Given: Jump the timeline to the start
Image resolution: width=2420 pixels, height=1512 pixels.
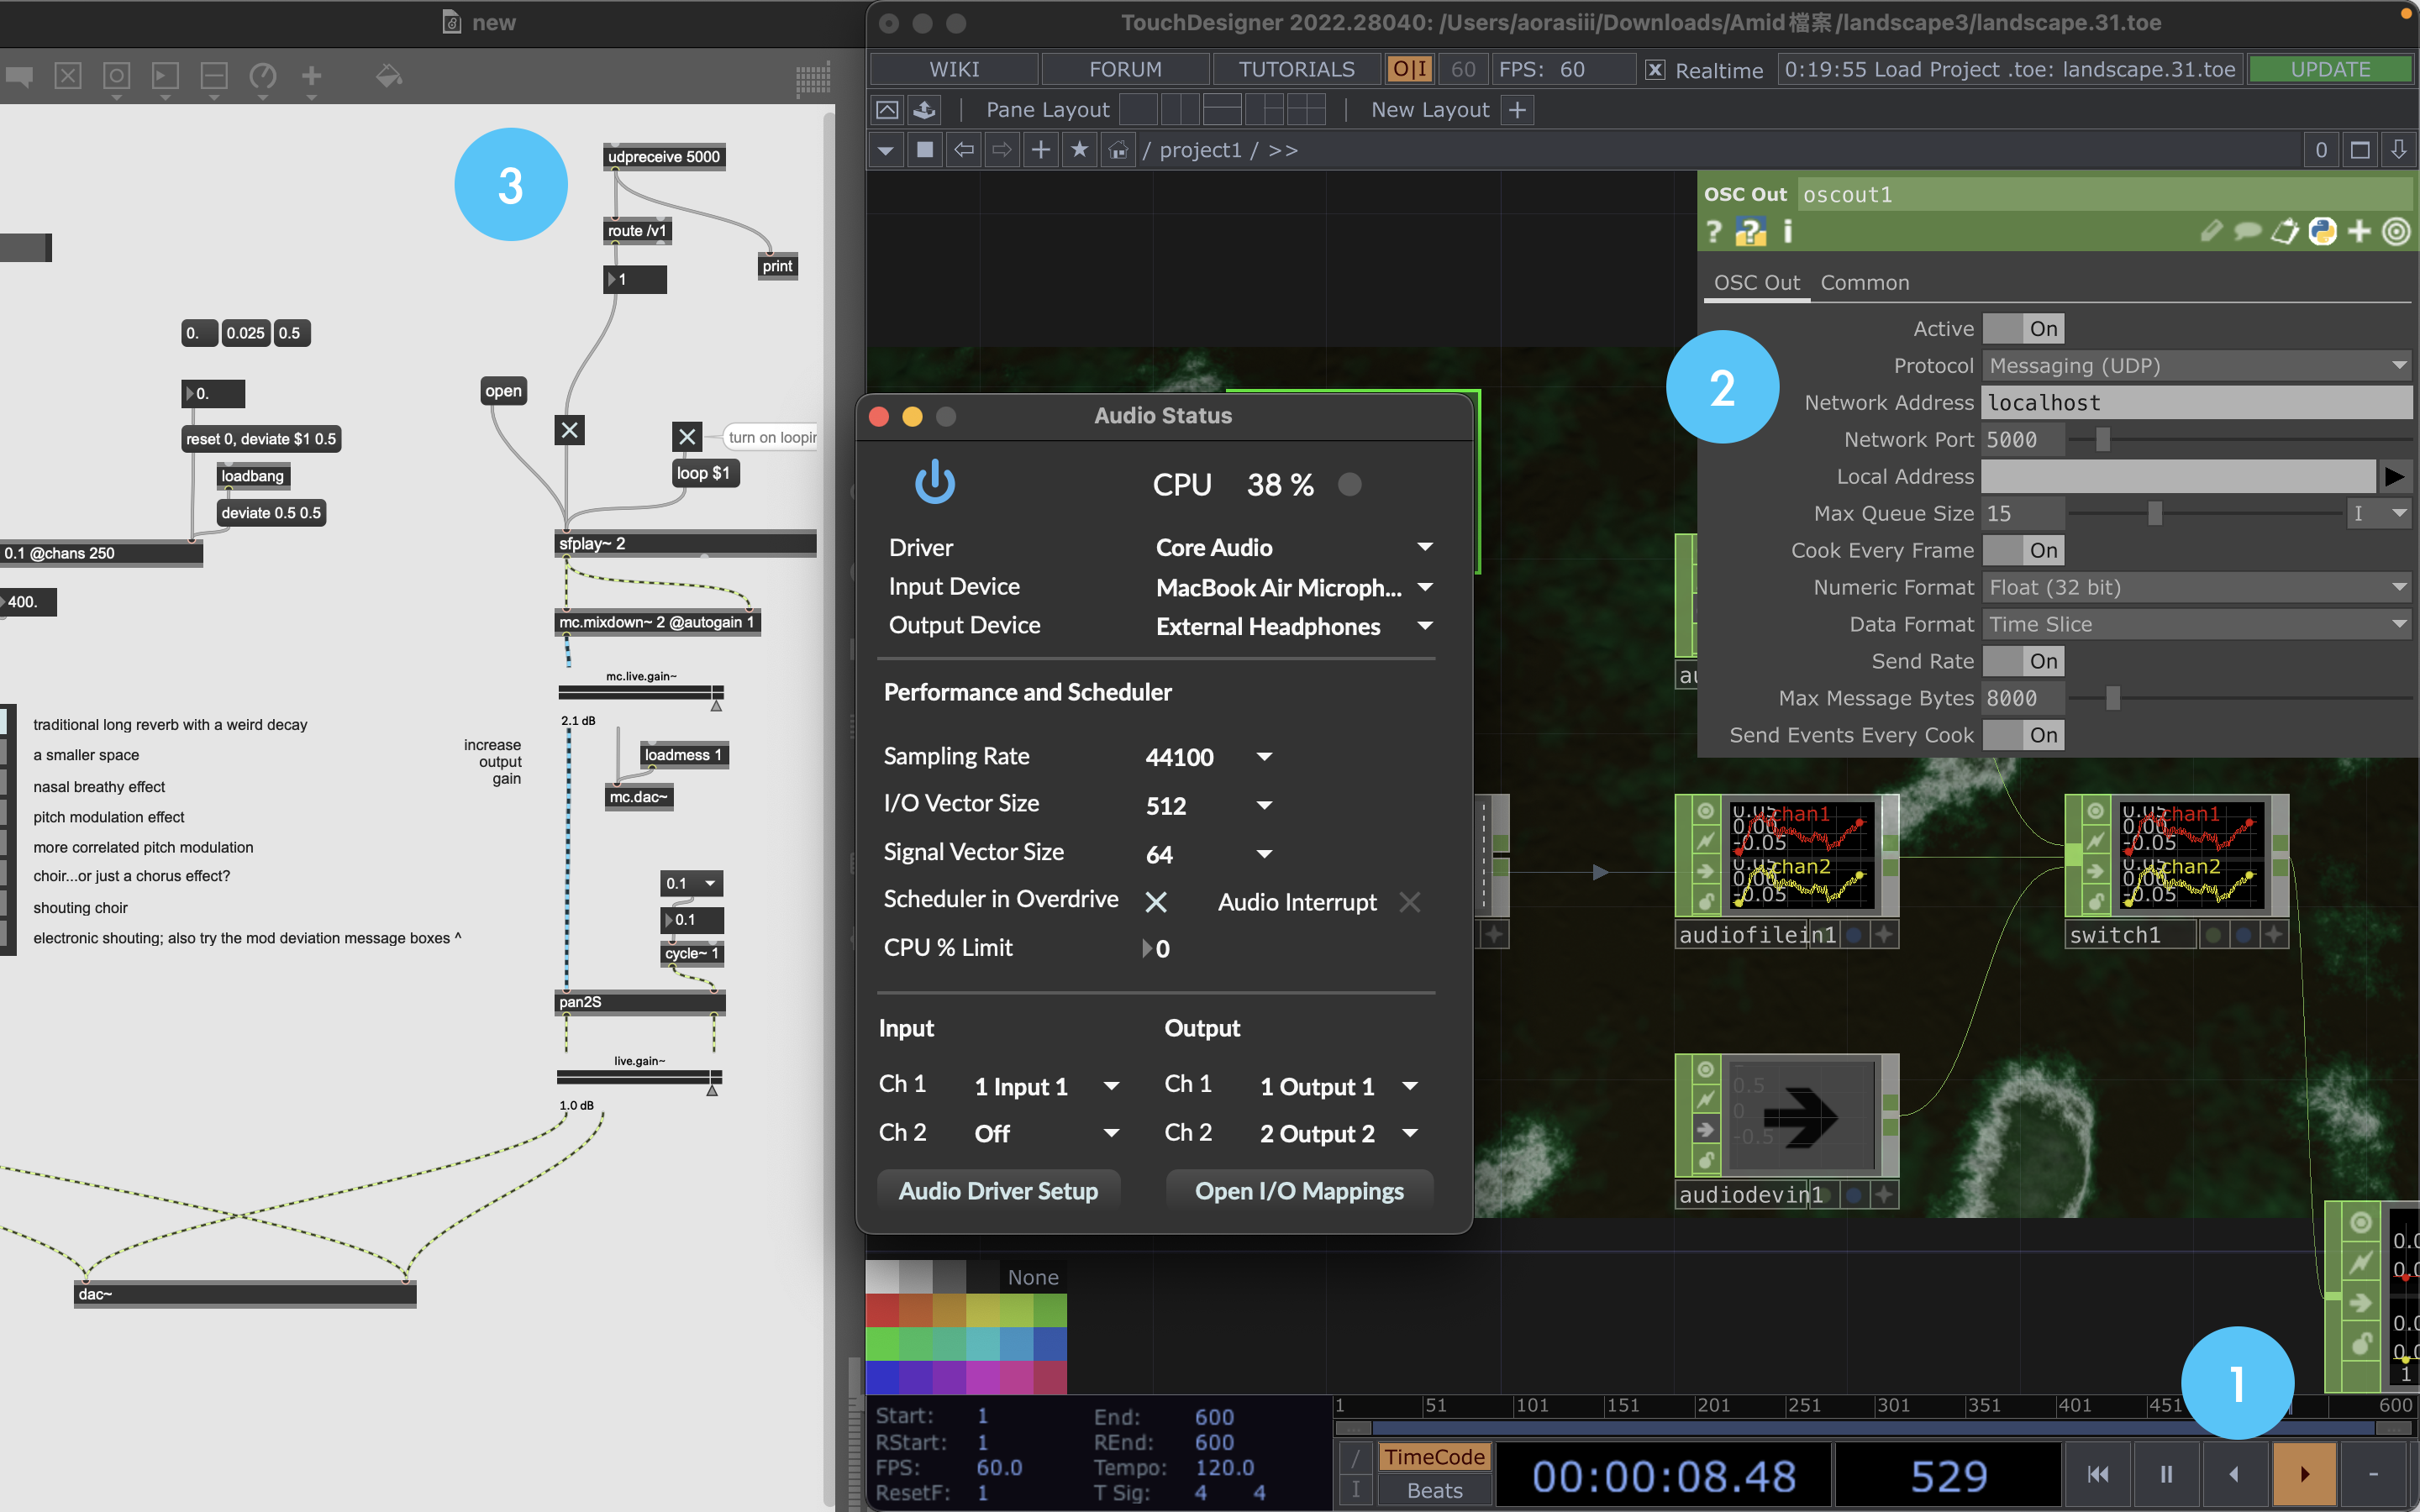Looking at the screenshot, I should (x=2097, y=1474).
